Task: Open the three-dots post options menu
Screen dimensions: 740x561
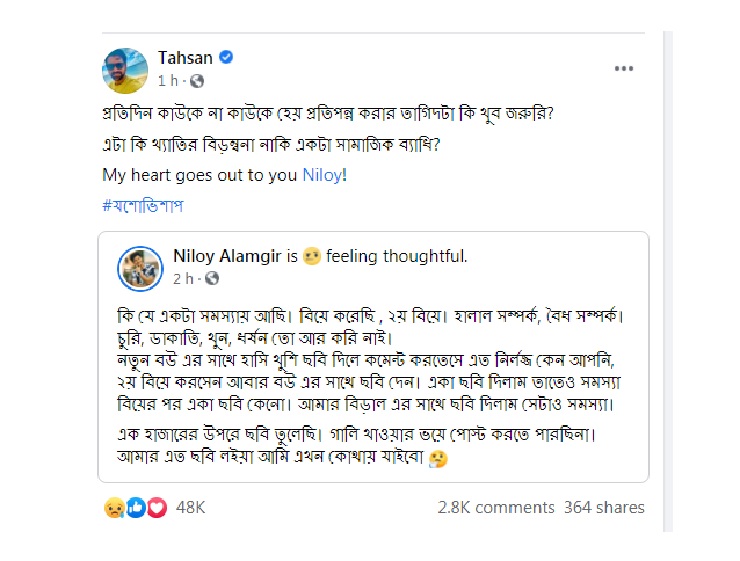Action: point(624,68)
